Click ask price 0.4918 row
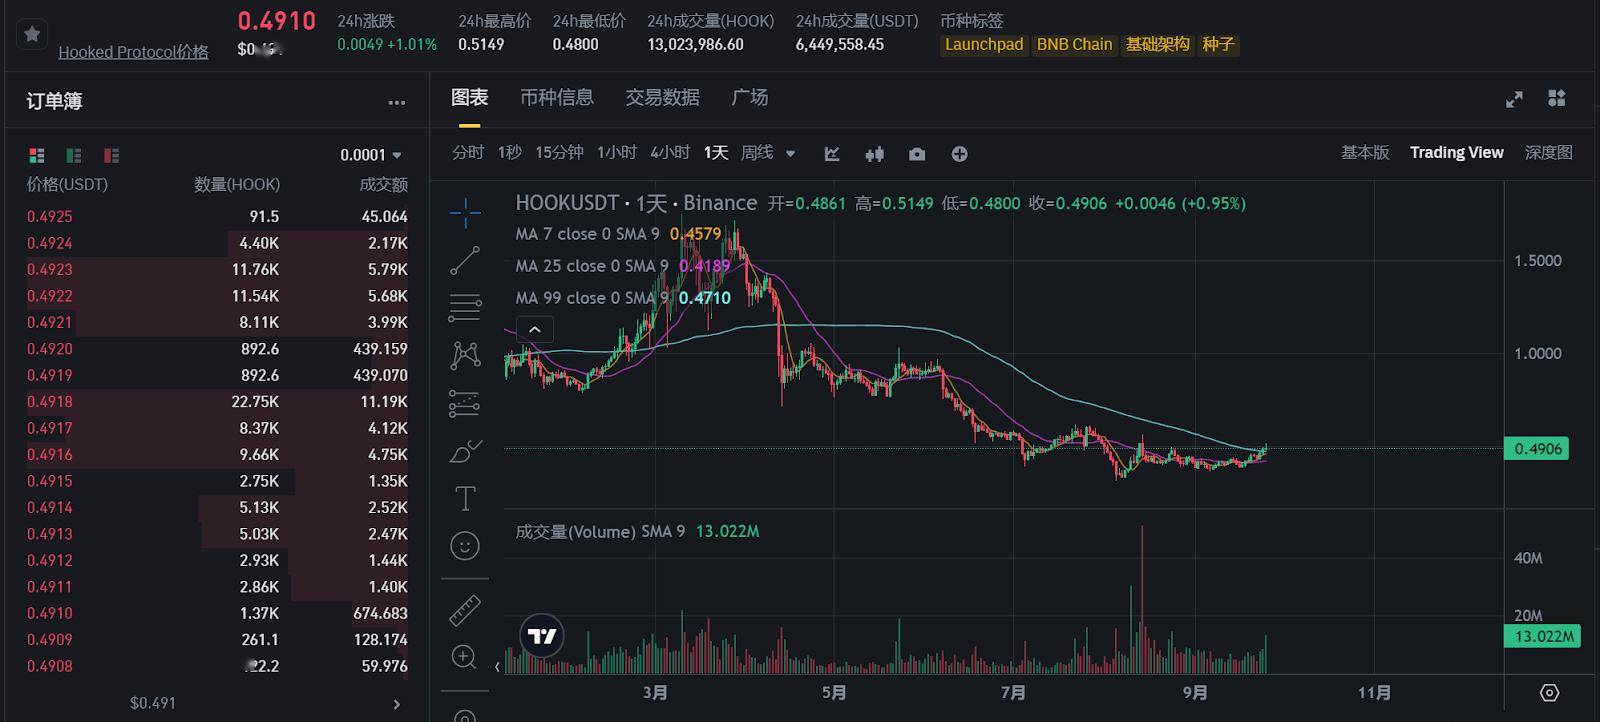1600x722 pixels. pos(217,401)
